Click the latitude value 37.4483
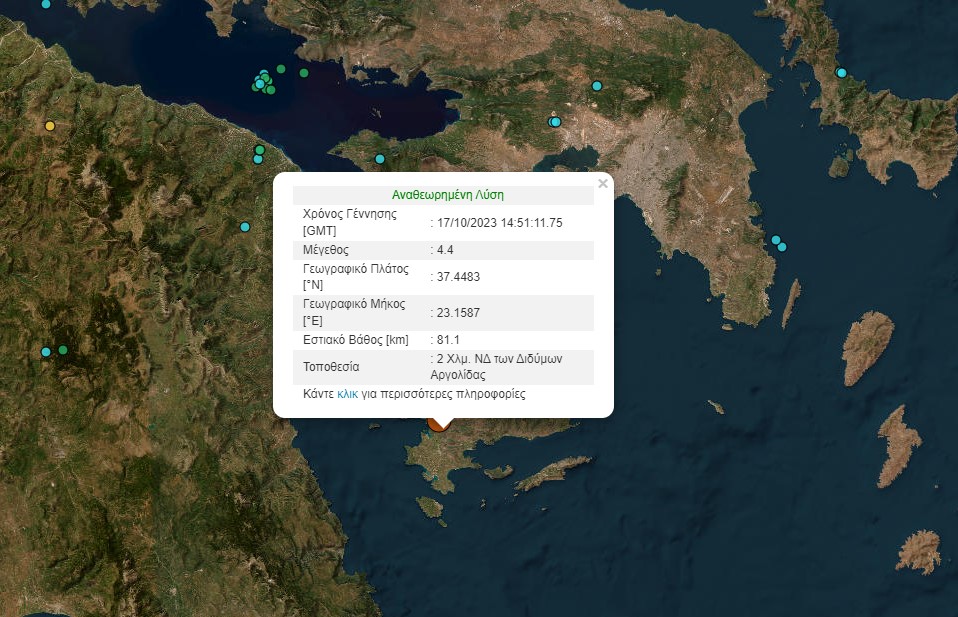This screenshot has width=958, height=617. pos(457,277)
